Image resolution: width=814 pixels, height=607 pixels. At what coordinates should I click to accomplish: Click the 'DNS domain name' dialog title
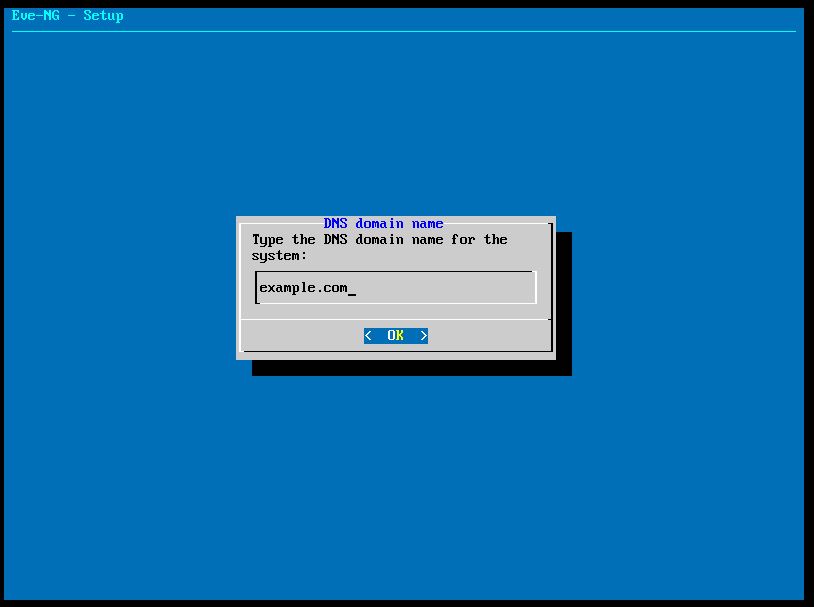[x=383, y=223]
